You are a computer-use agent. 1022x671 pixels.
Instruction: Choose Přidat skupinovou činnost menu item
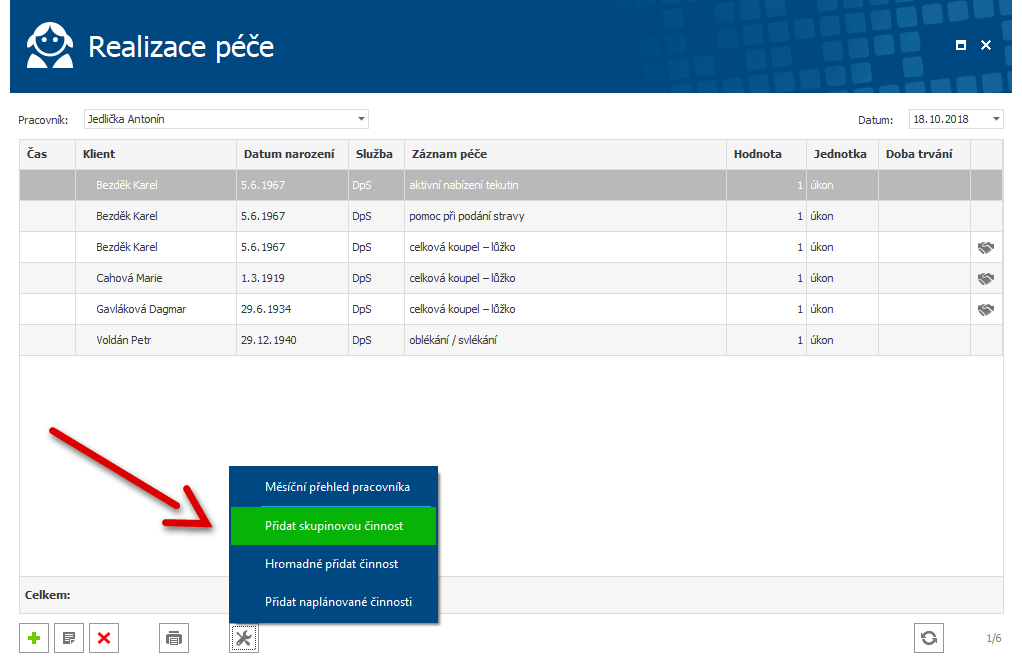(334, 526)
